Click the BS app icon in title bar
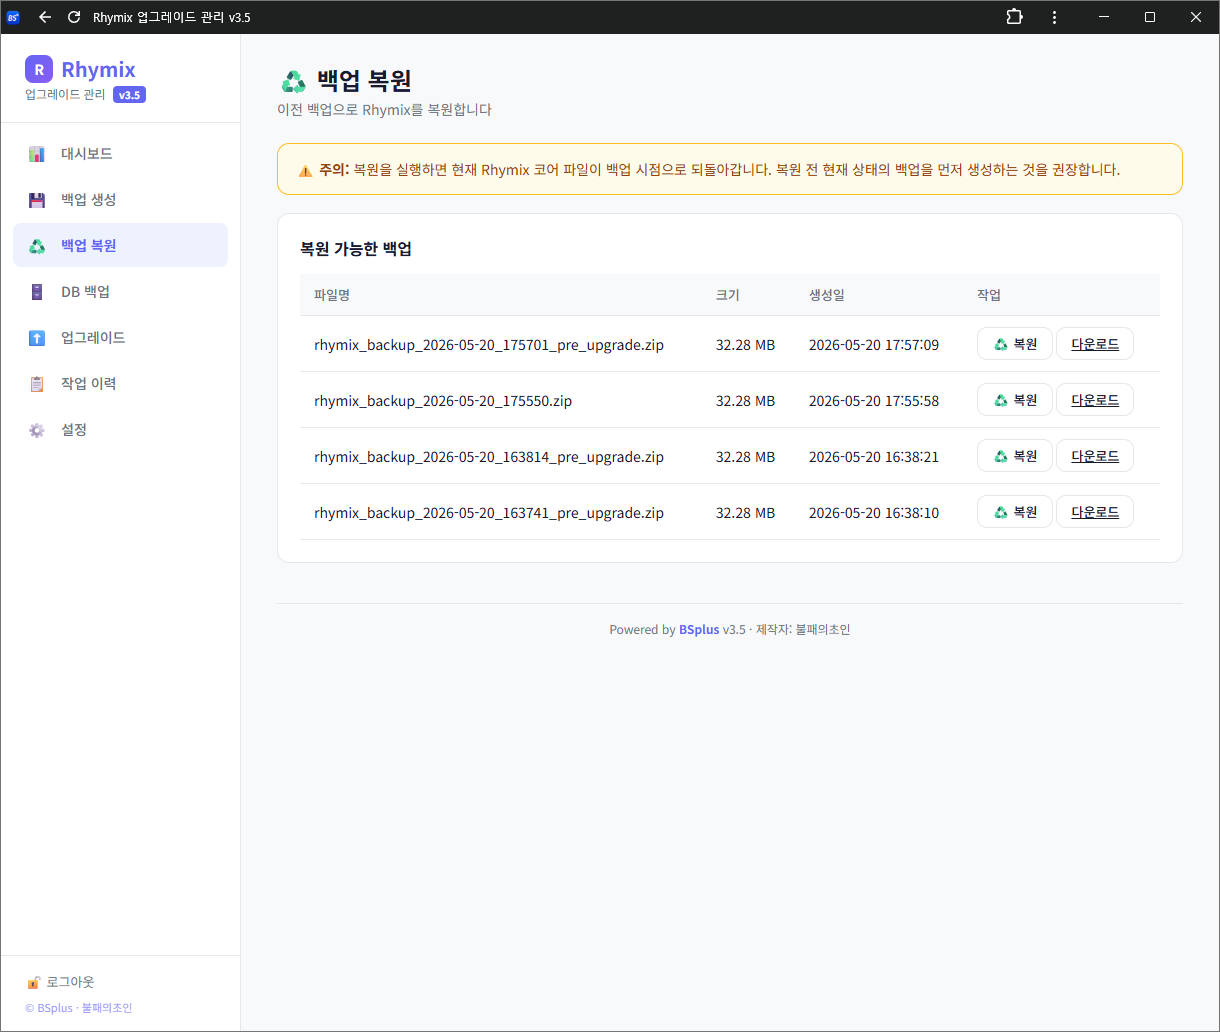Screen dimensions: 1220x1032 point(13,17)
